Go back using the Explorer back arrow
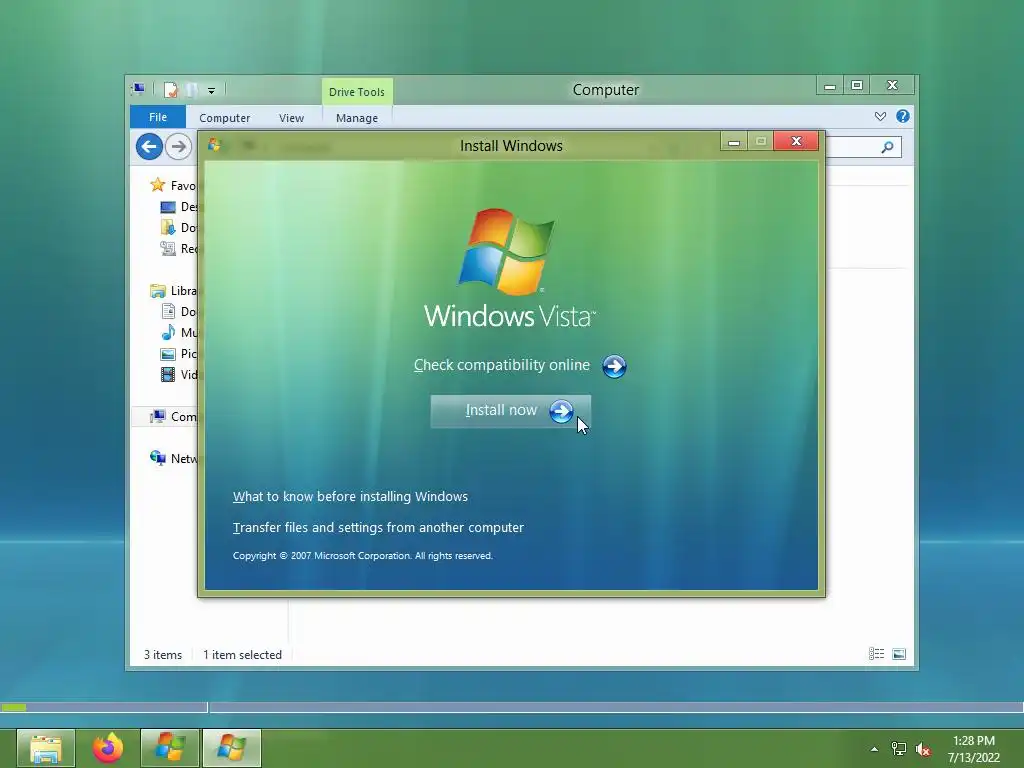 (x=149, y=146)
